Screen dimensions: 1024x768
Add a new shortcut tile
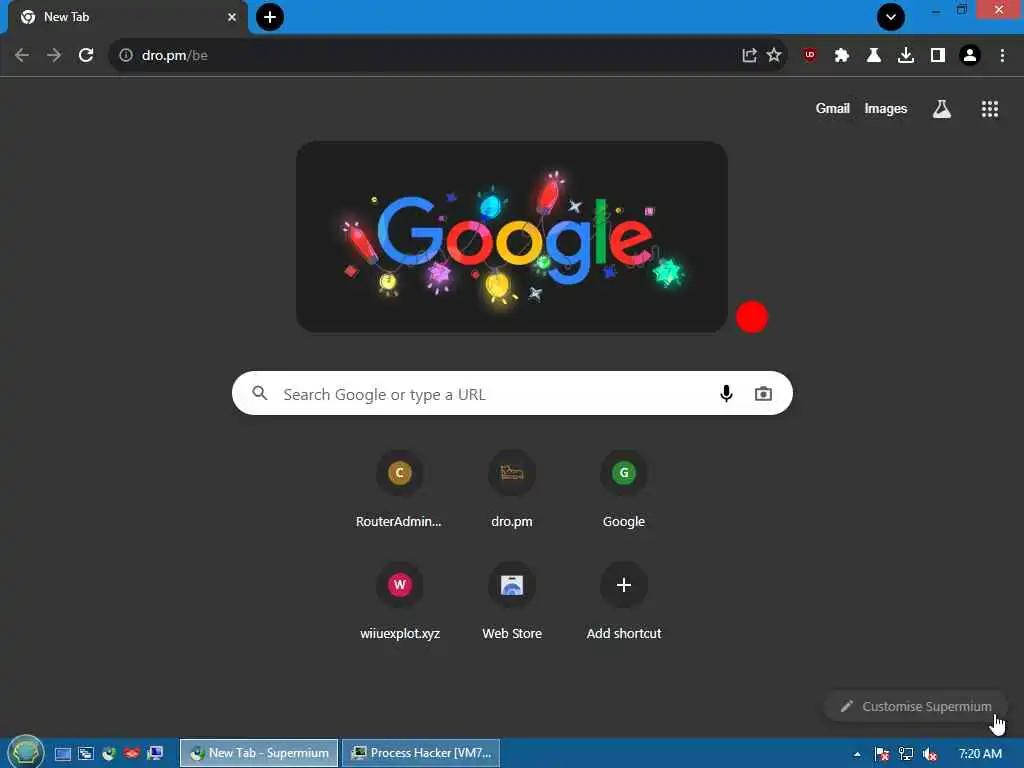pyautogui.click(x=624, y=602)
